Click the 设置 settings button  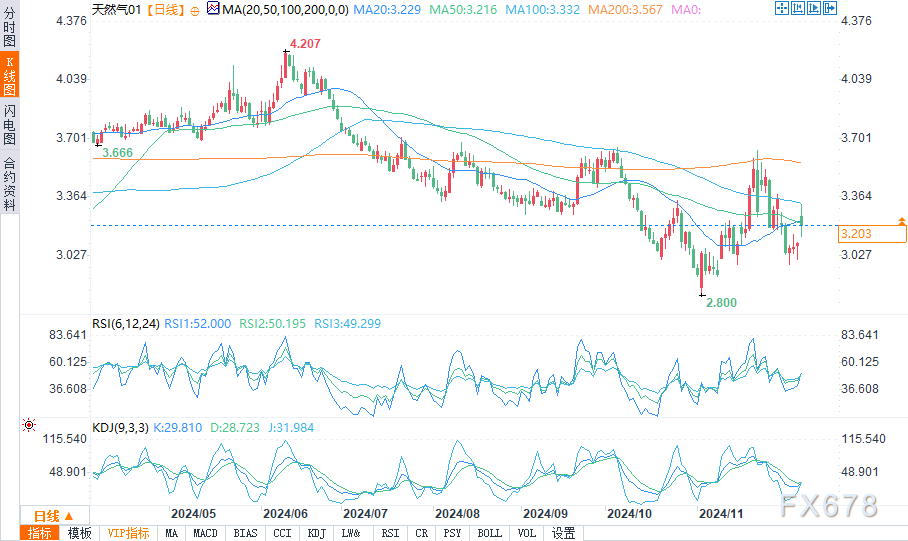[x=563, y=533]
